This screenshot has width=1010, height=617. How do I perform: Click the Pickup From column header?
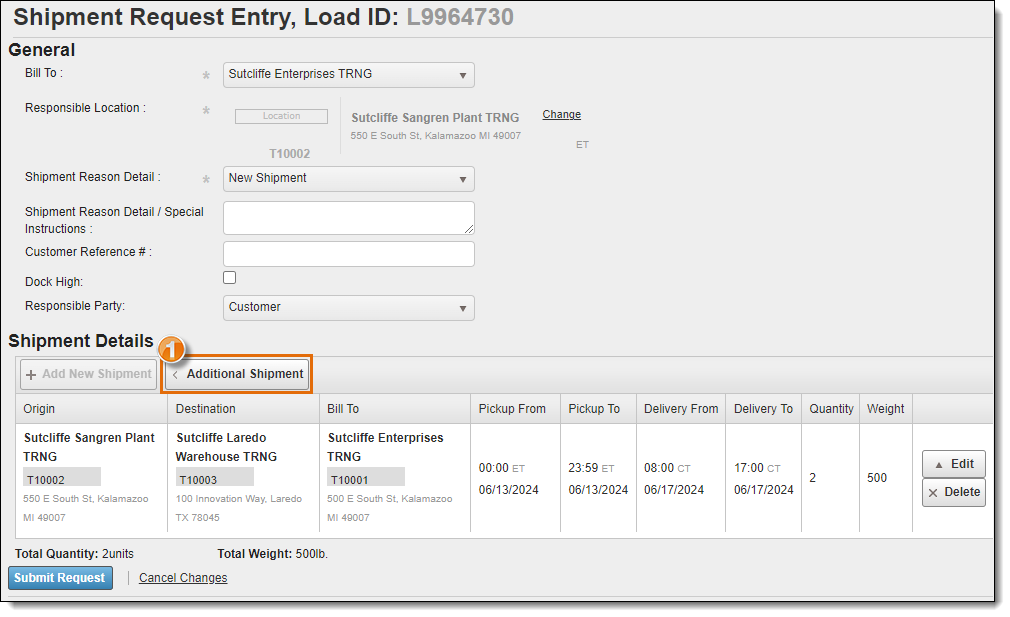point(512,409)
